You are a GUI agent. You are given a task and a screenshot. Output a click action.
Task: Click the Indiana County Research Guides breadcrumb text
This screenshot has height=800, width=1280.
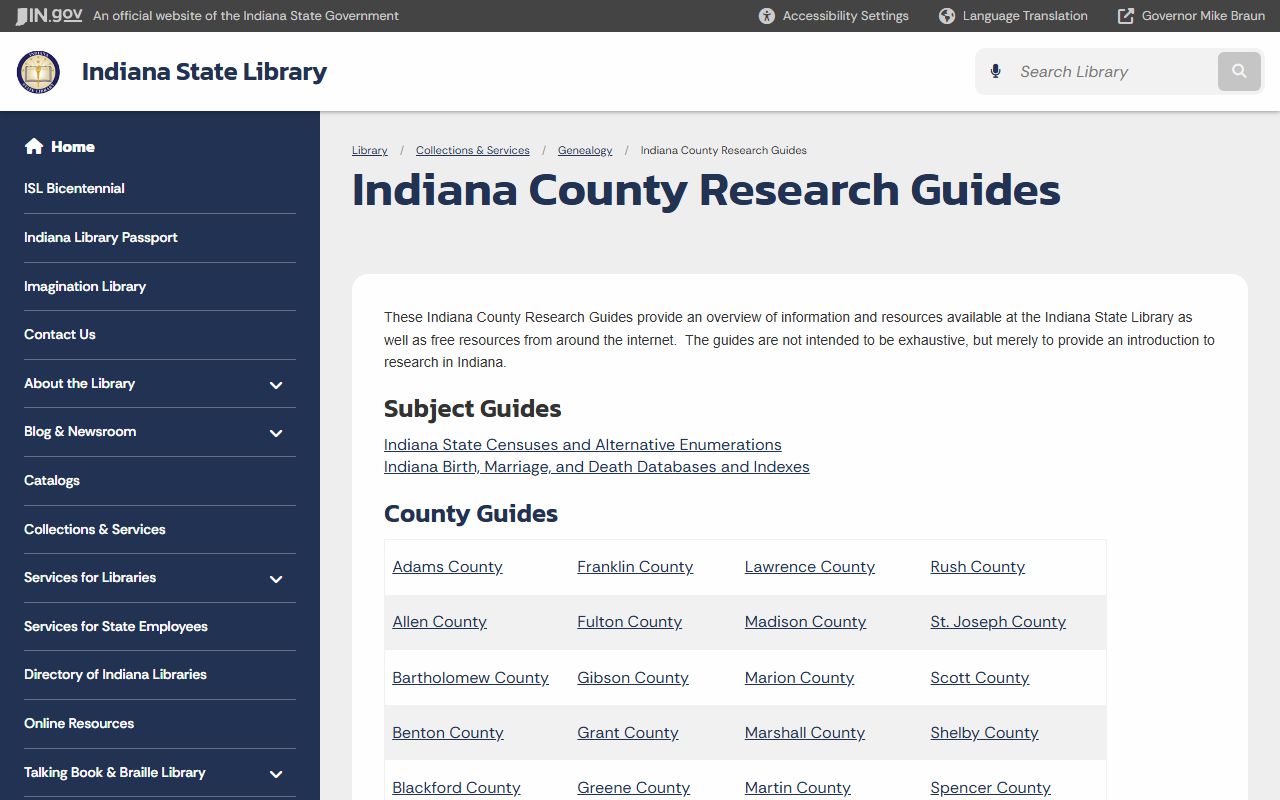pos(724,150)
